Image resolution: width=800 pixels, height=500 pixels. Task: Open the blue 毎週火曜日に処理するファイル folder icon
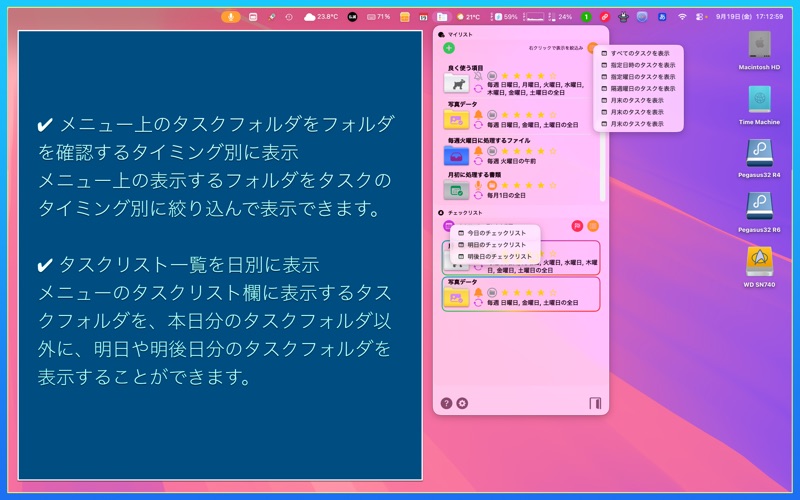[457, 156]
